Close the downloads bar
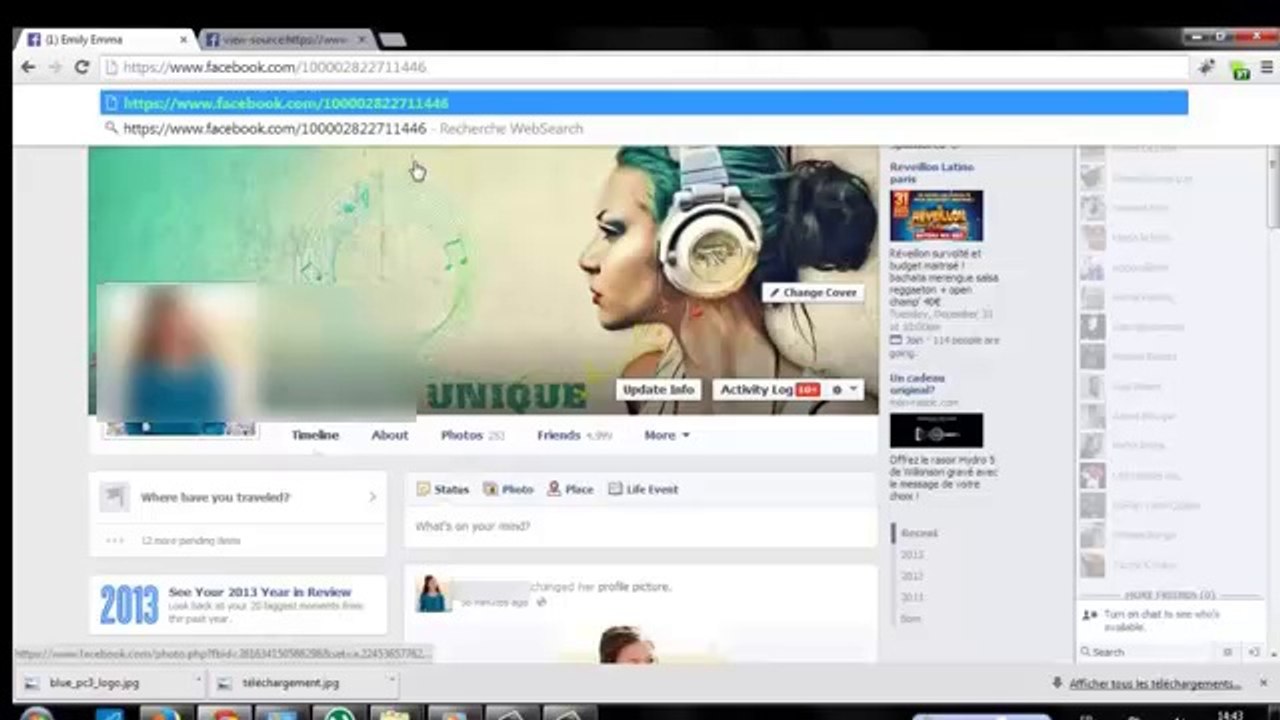The width and height of the screenshot is (1280, 720). (1264, 683)
